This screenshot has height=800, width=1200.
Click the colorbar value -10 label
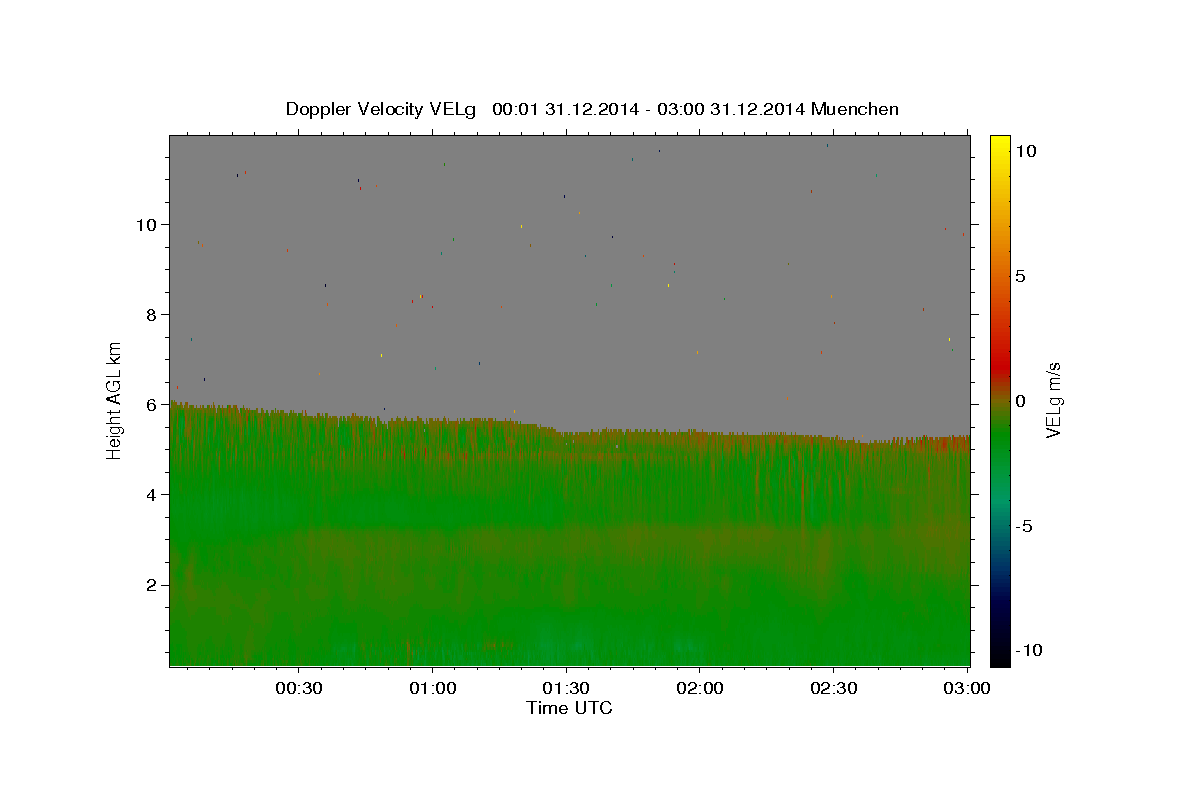(x=1029, y=650)
